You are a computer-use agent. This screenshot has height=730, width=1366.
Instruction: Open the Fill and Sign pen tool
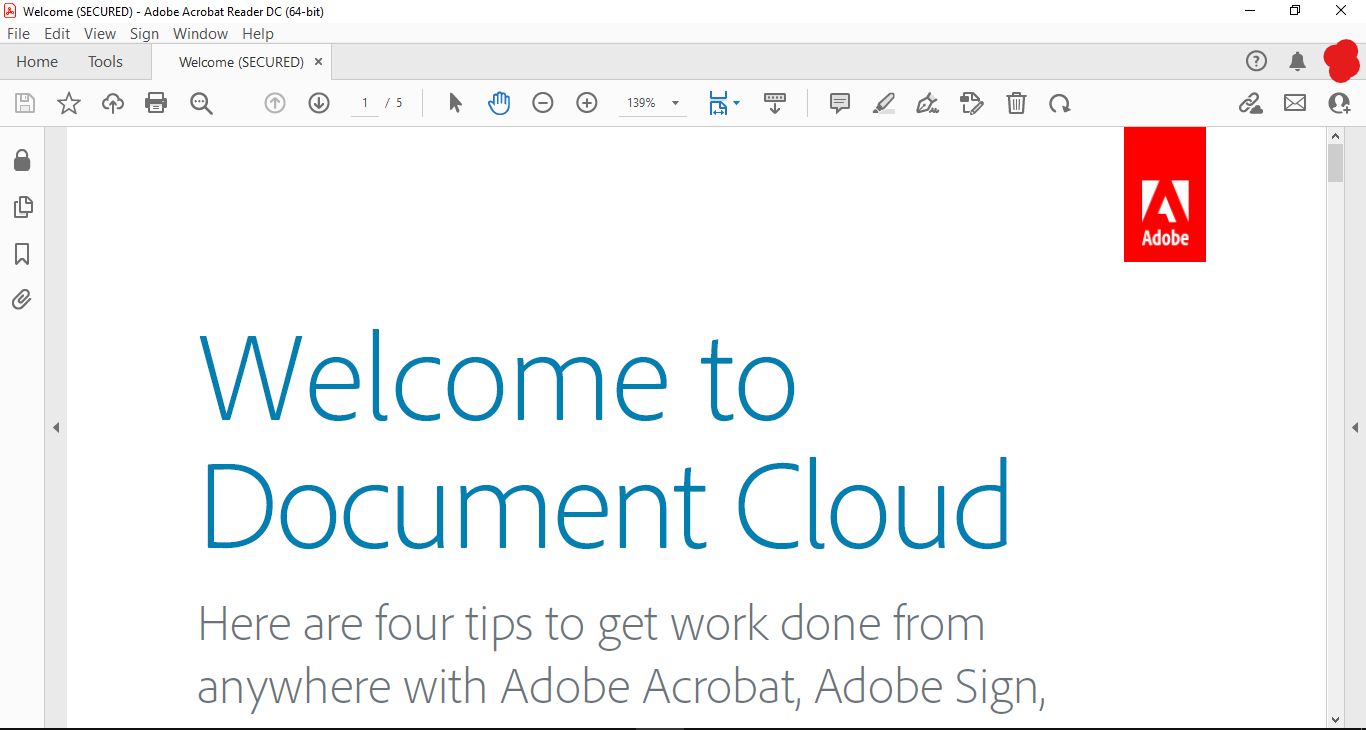pyautogui.click(x=928, y=103)
